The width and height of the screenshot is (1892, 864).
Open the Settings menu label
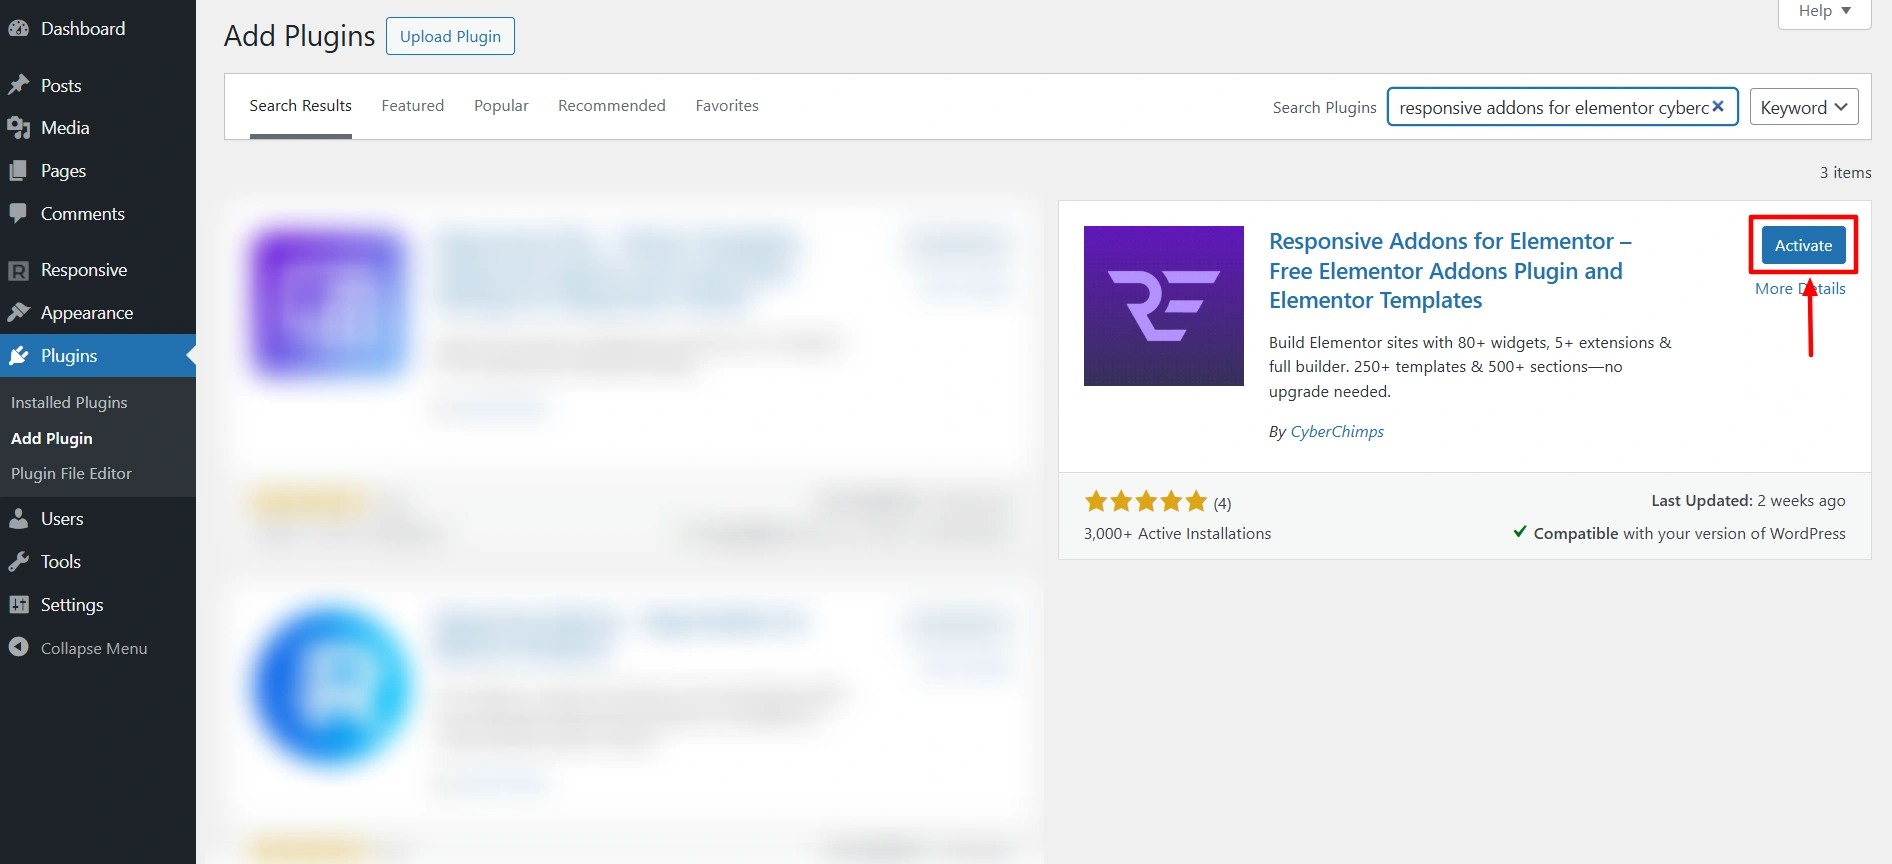[72, 605]
